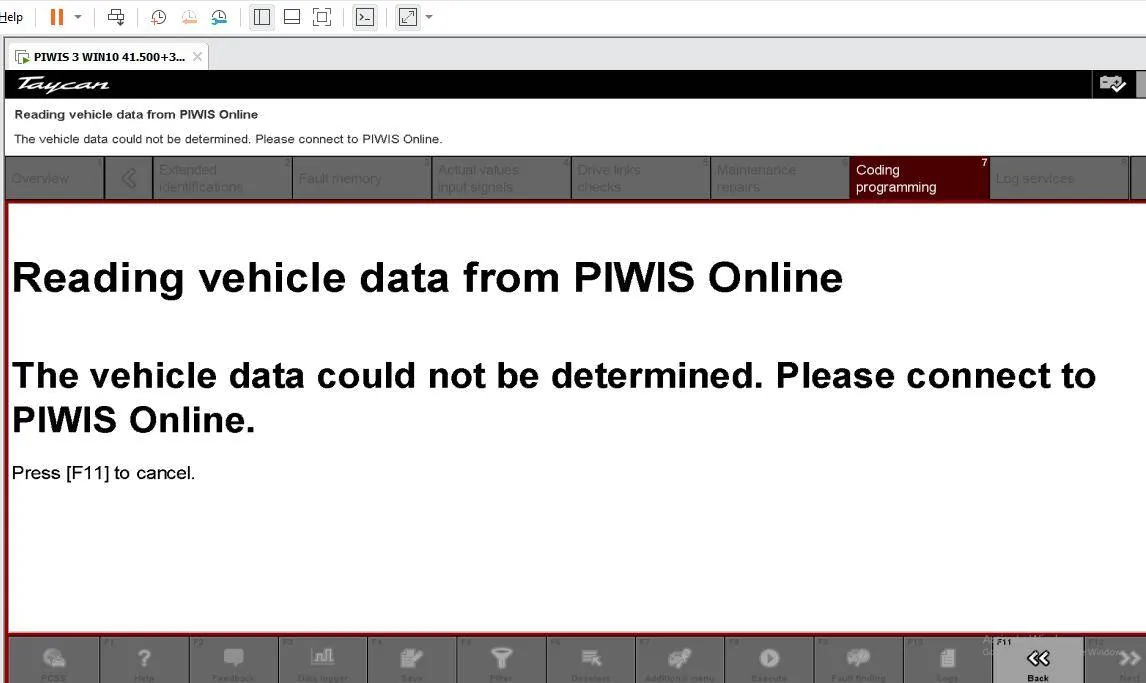Expand the stretch display options dropdown
1146x683 pixels.
[x=429, y=17]
